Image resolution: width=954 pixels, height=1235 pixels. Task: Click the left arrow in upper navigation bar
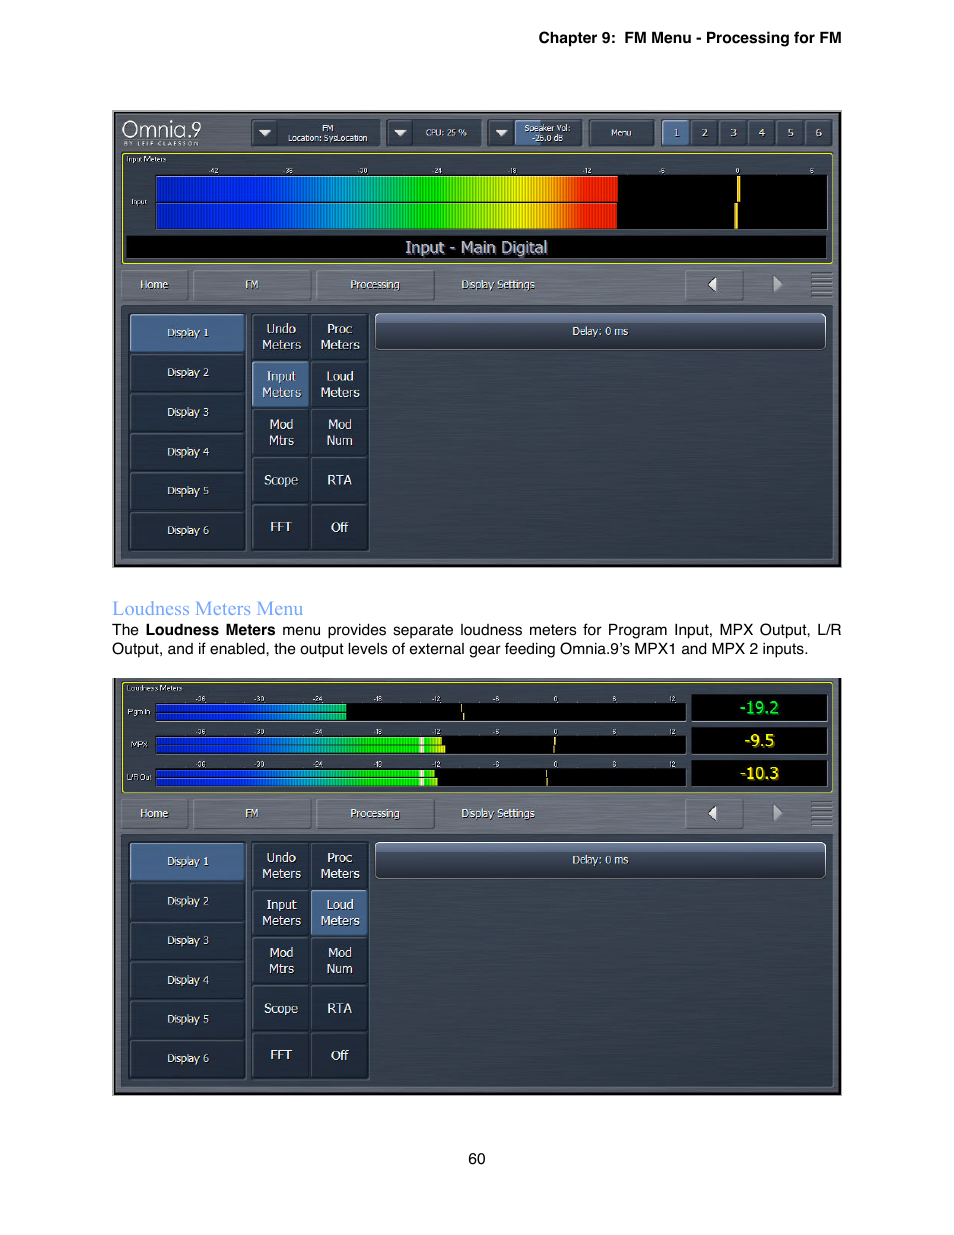click(713, 285)
